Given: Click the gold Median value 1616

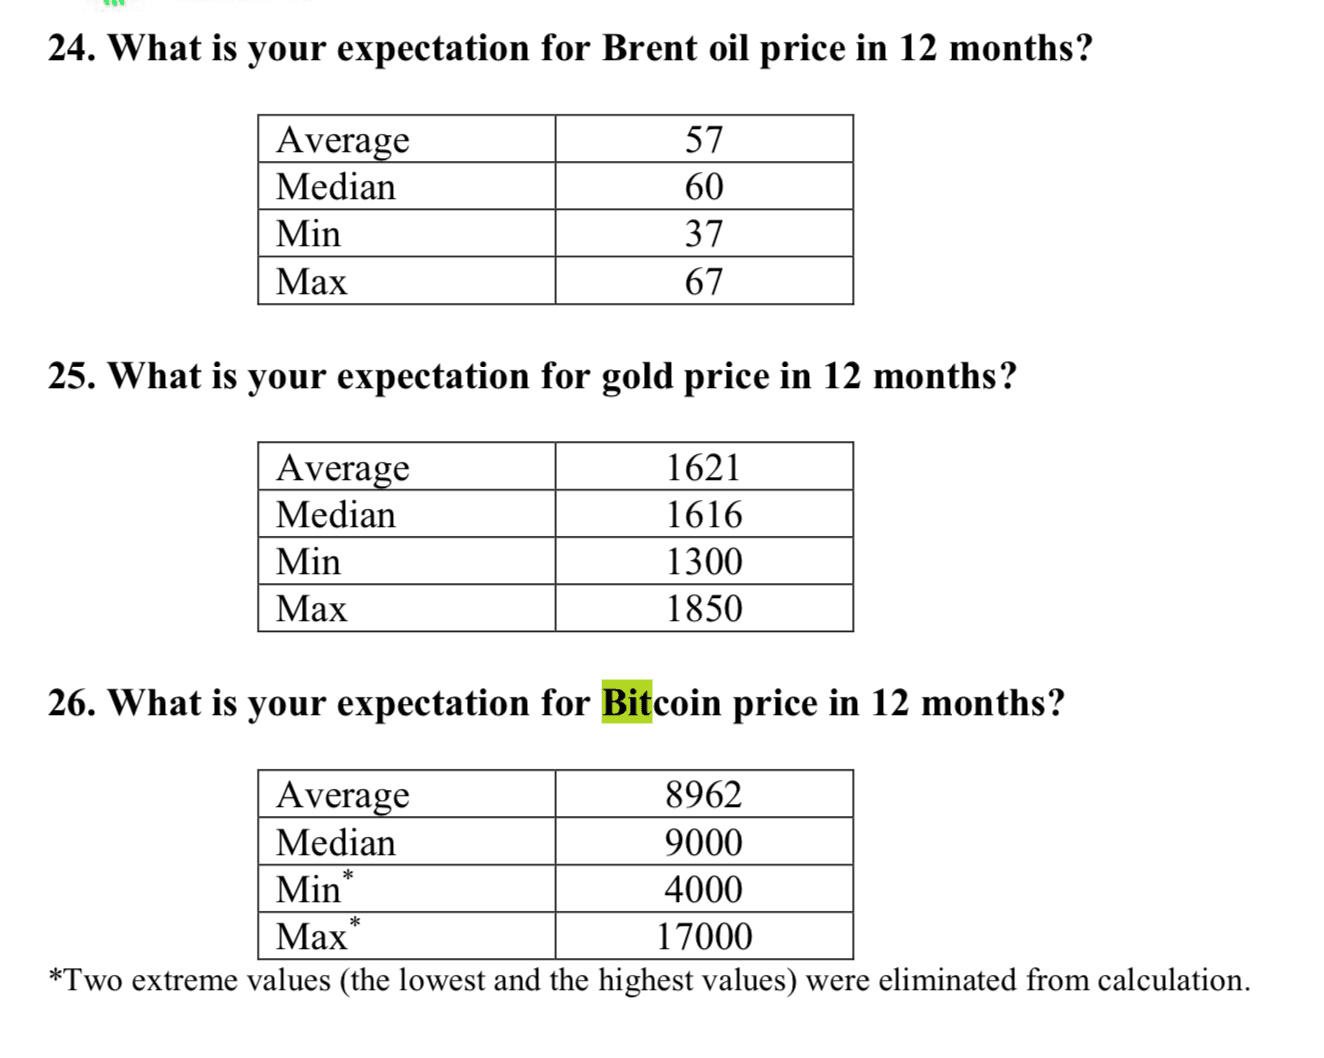Looking at the screenshot, I should pos(704,514).
